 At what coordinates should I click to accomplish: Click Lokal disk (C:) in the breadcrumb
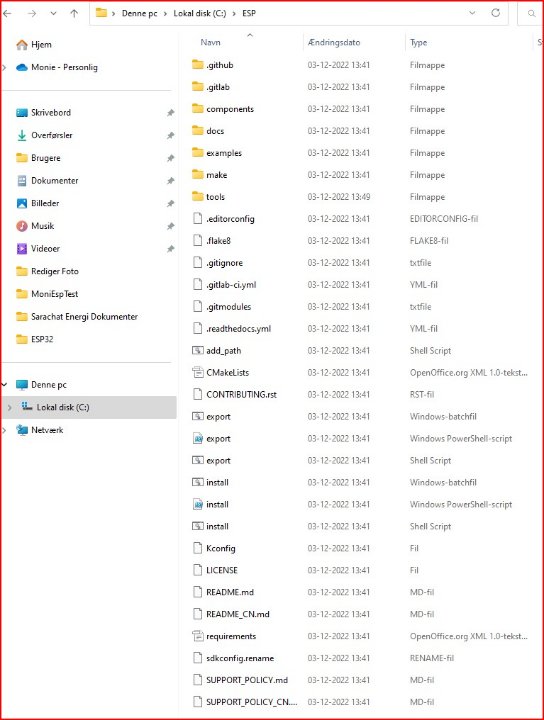(200, 13)
